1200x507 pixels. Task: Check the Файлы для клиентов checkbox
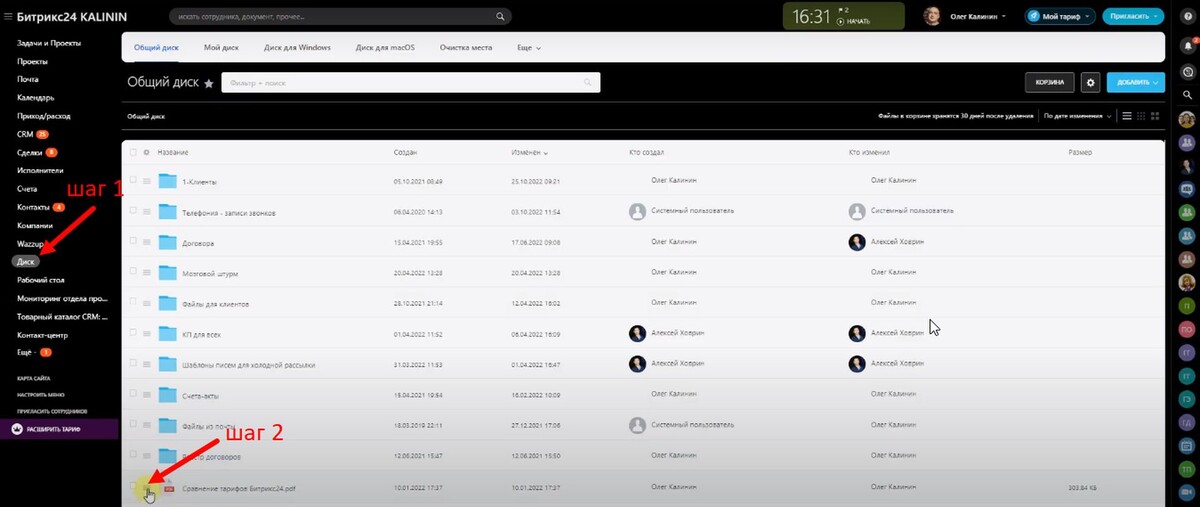pos(132,303)
